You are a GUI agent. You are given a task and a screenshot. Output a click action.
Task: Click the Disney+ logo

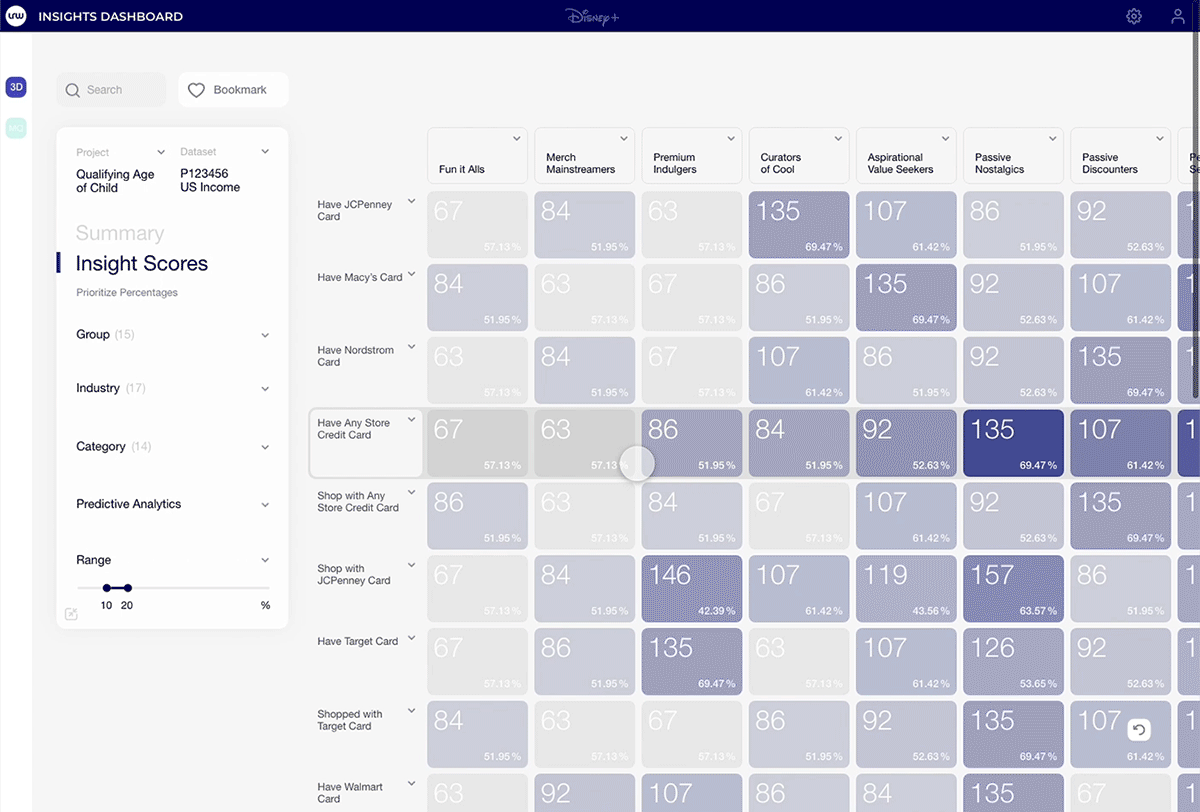(x=592, y=16)
